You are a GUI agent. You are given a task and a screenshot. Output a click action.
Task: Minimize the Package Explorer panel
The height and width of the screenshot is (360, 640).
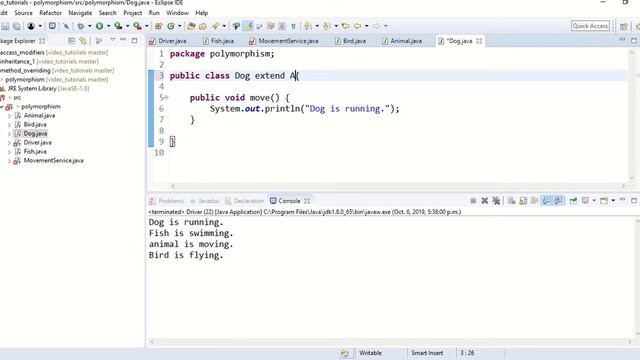(x=123, y=40)
